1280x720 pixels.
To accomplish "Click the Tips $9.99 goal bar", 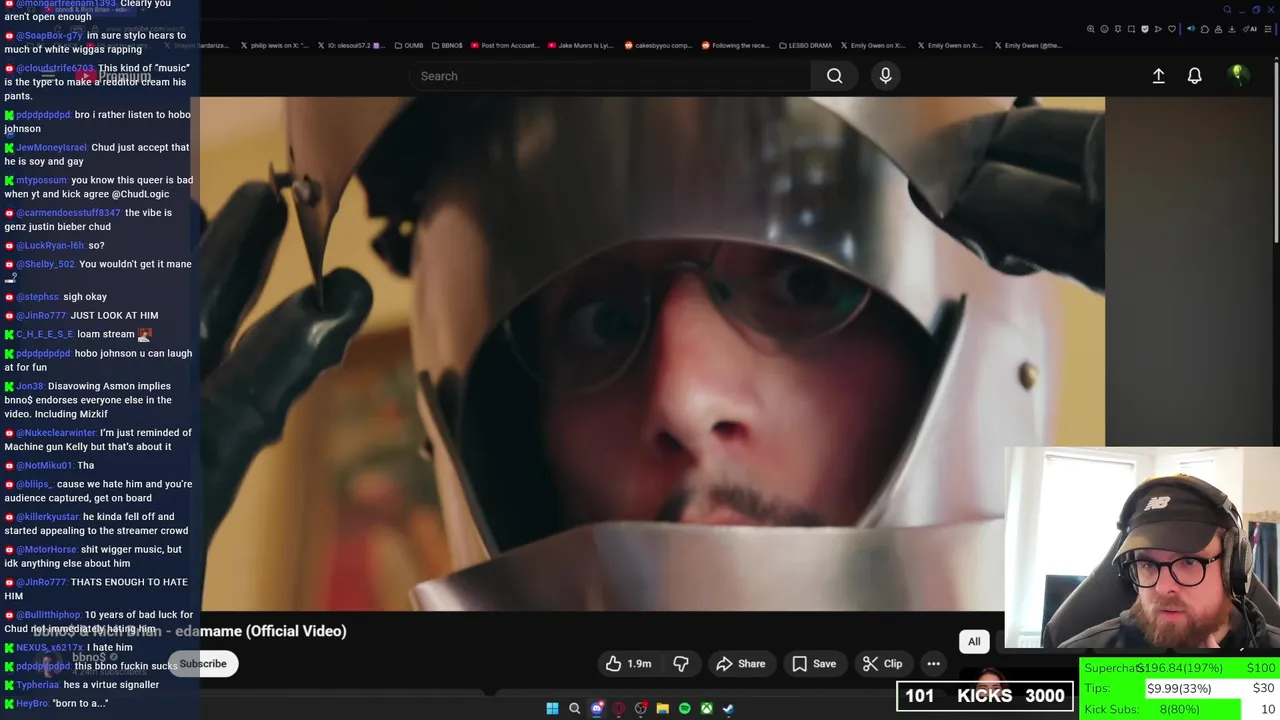I will pos(1180,688).
